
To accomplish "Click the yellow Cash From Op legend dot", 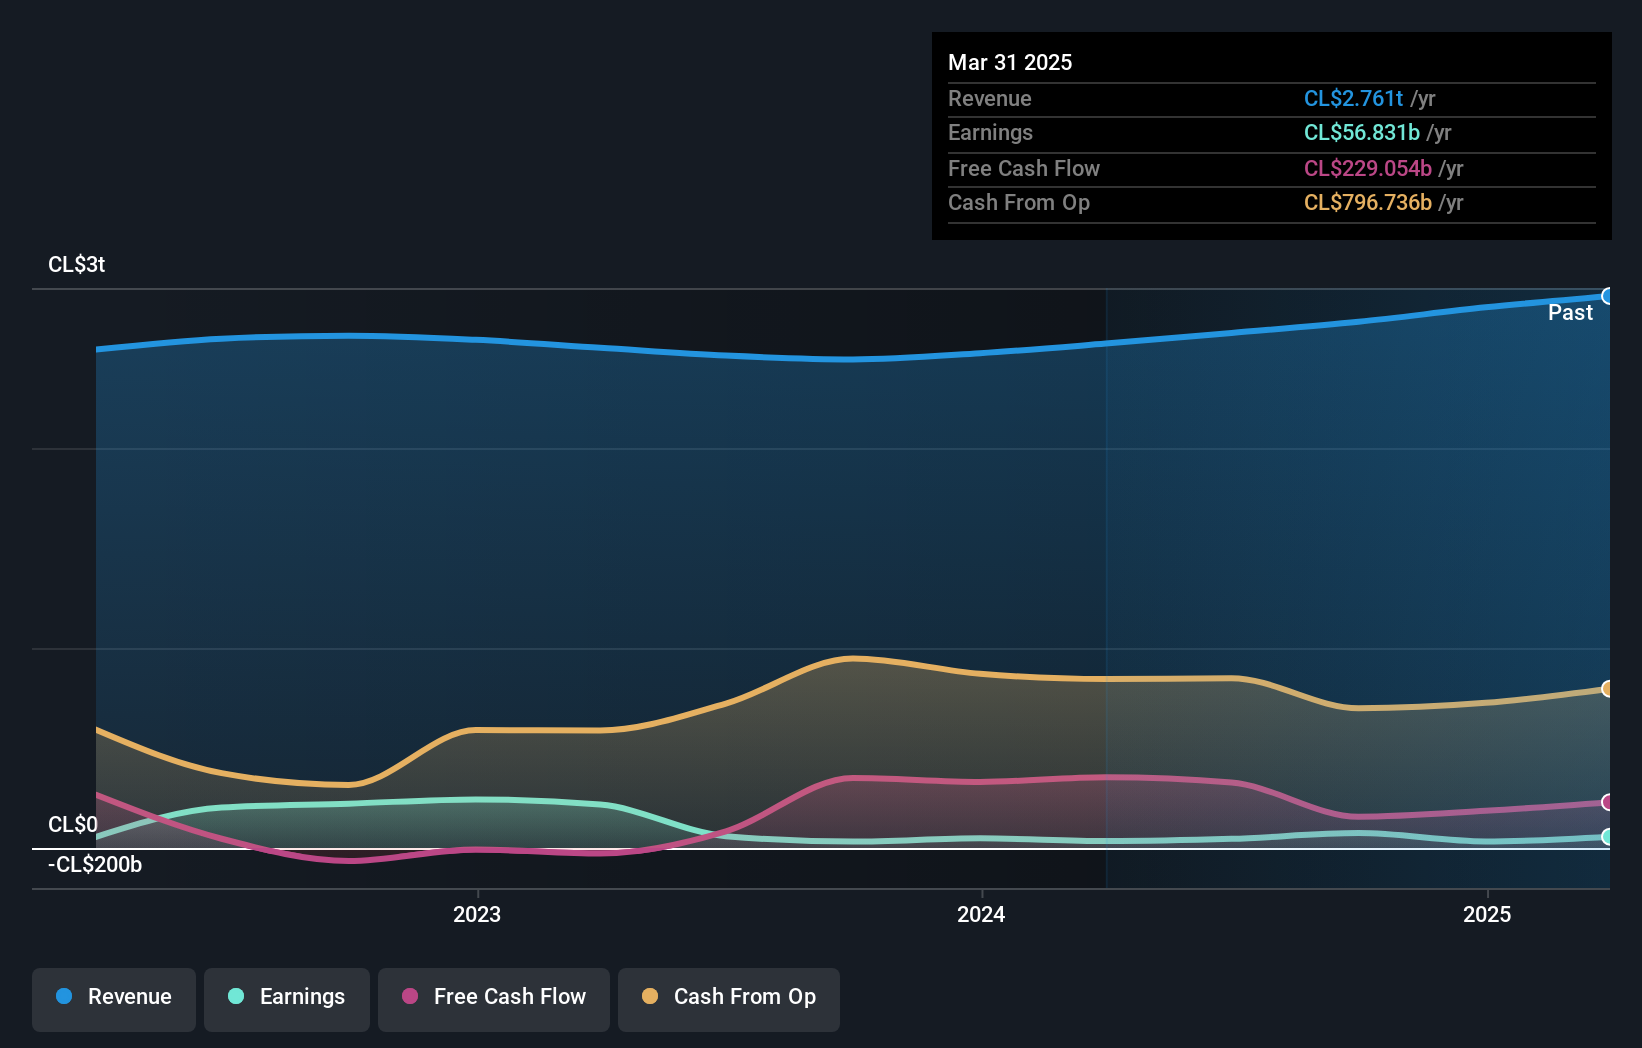I will 648,997.
